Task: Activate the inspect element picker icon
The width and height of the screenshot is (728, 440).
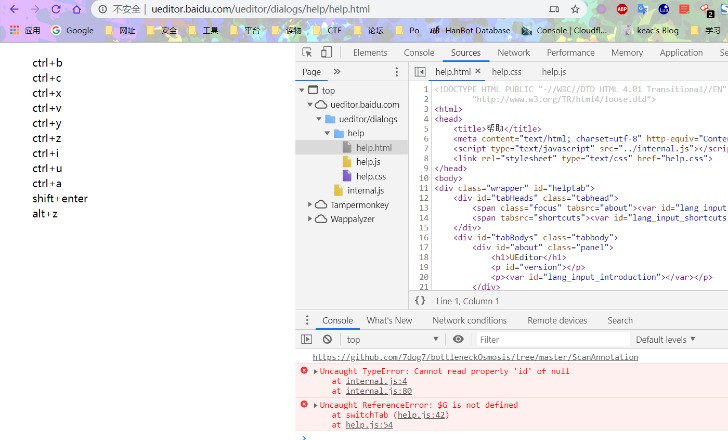Action: pyautogui.click(x=307, y=52)
